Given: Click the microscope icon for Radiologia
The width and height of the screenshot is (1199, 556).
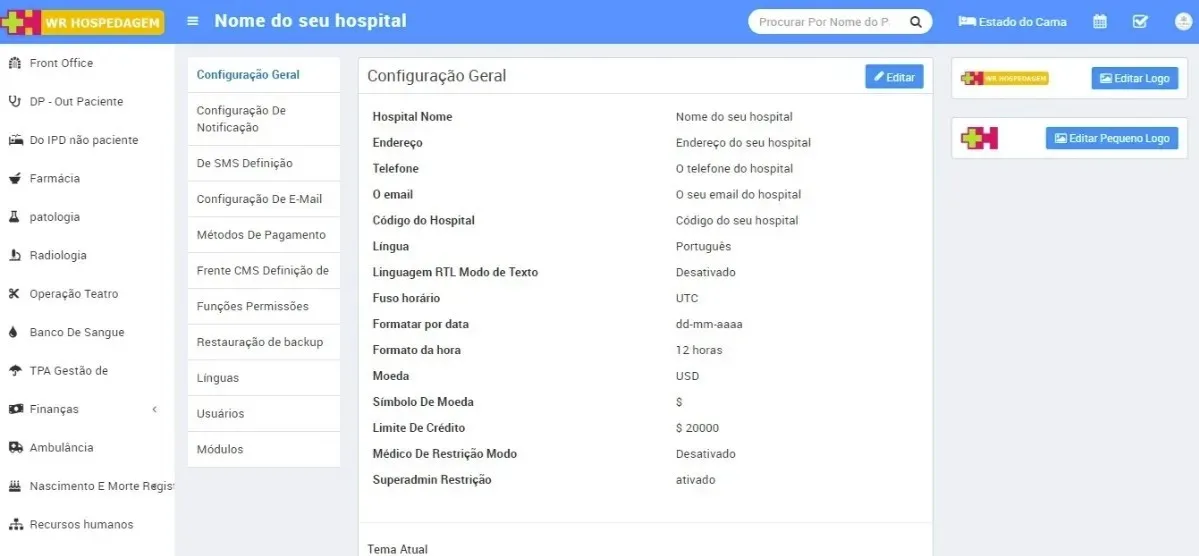Looking at the screenshot, I should pyautogui.click(x=14, y=255).
